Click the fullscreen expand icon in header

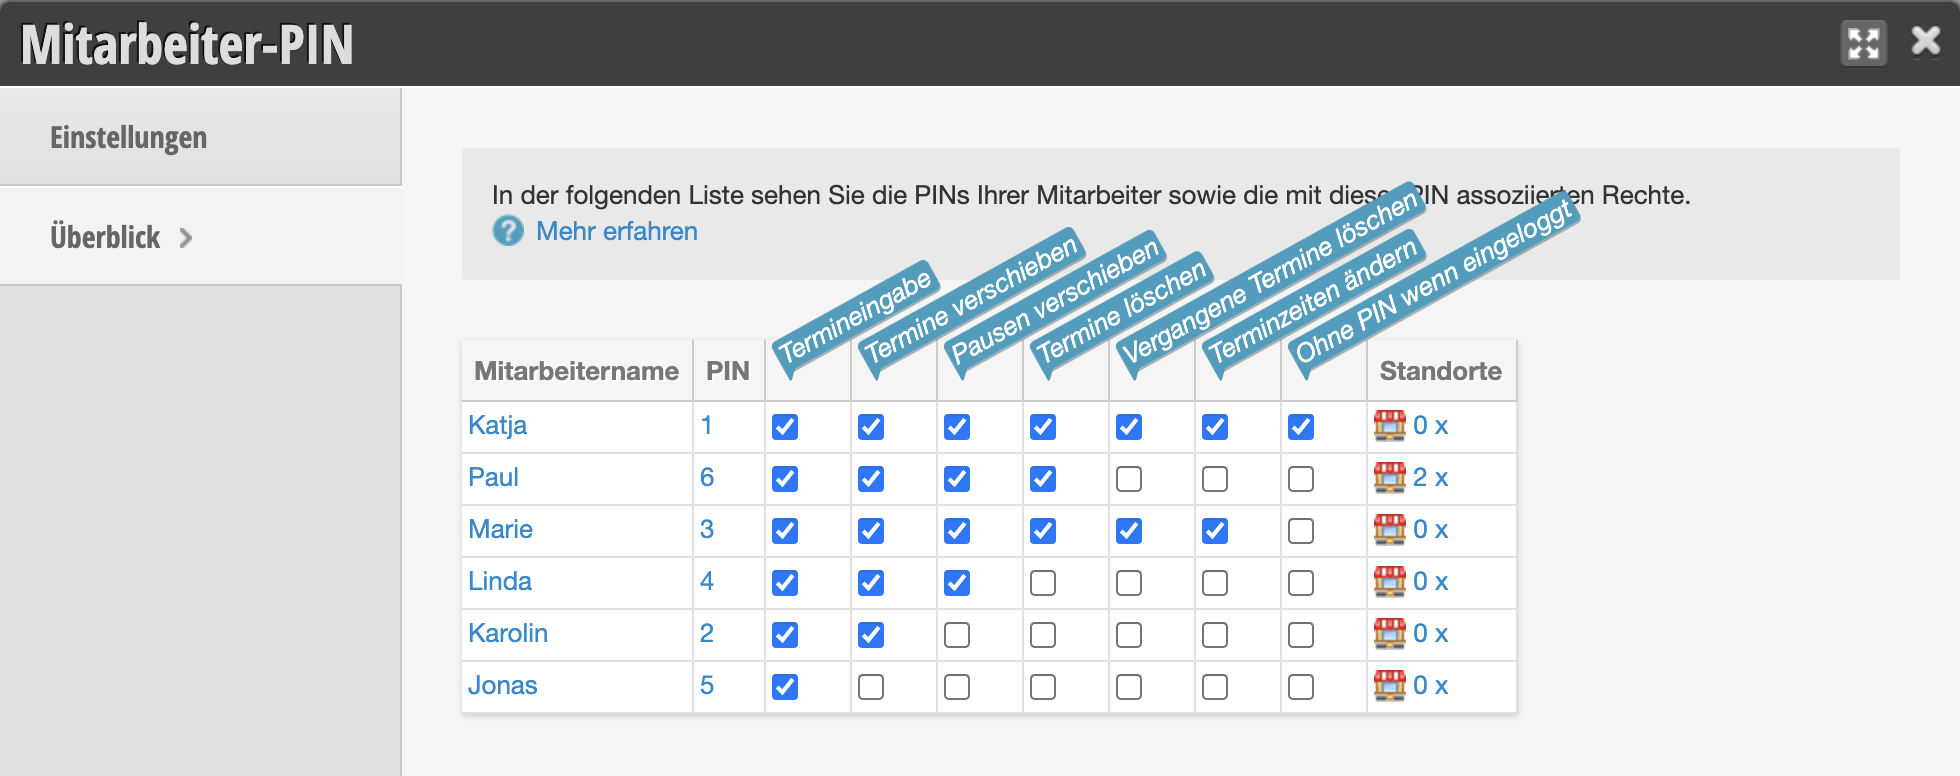pyautogui.click(x=1864, y=44)
